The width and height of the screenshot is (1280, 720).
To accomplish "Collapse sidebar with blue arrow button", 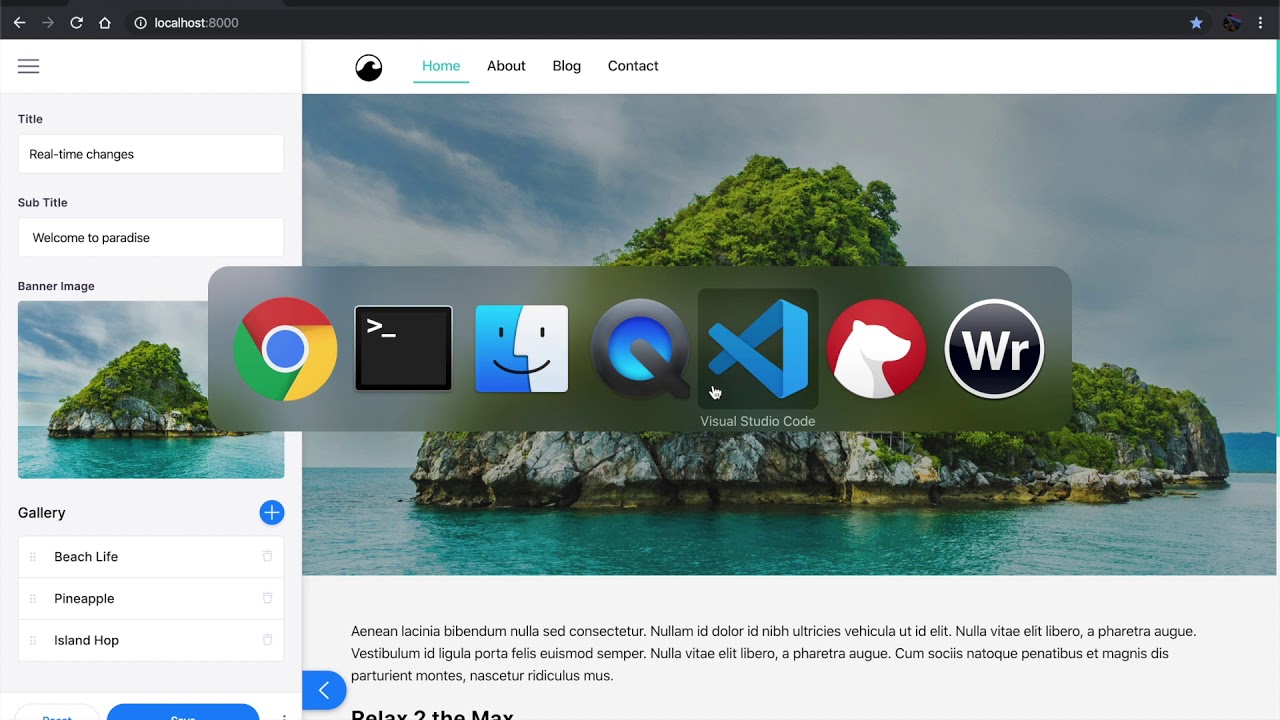I will [323, 690].
